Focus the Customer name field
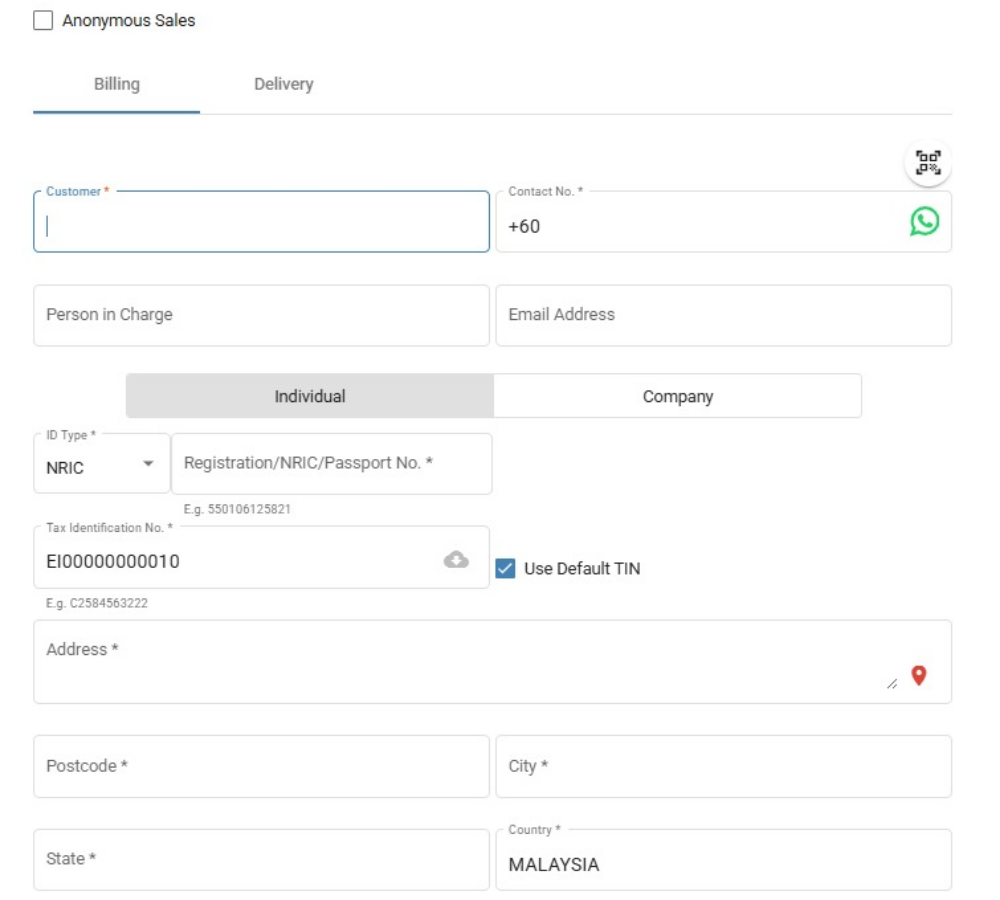The width and height of the screenshot is (1000, 900). tap(261, 224)
